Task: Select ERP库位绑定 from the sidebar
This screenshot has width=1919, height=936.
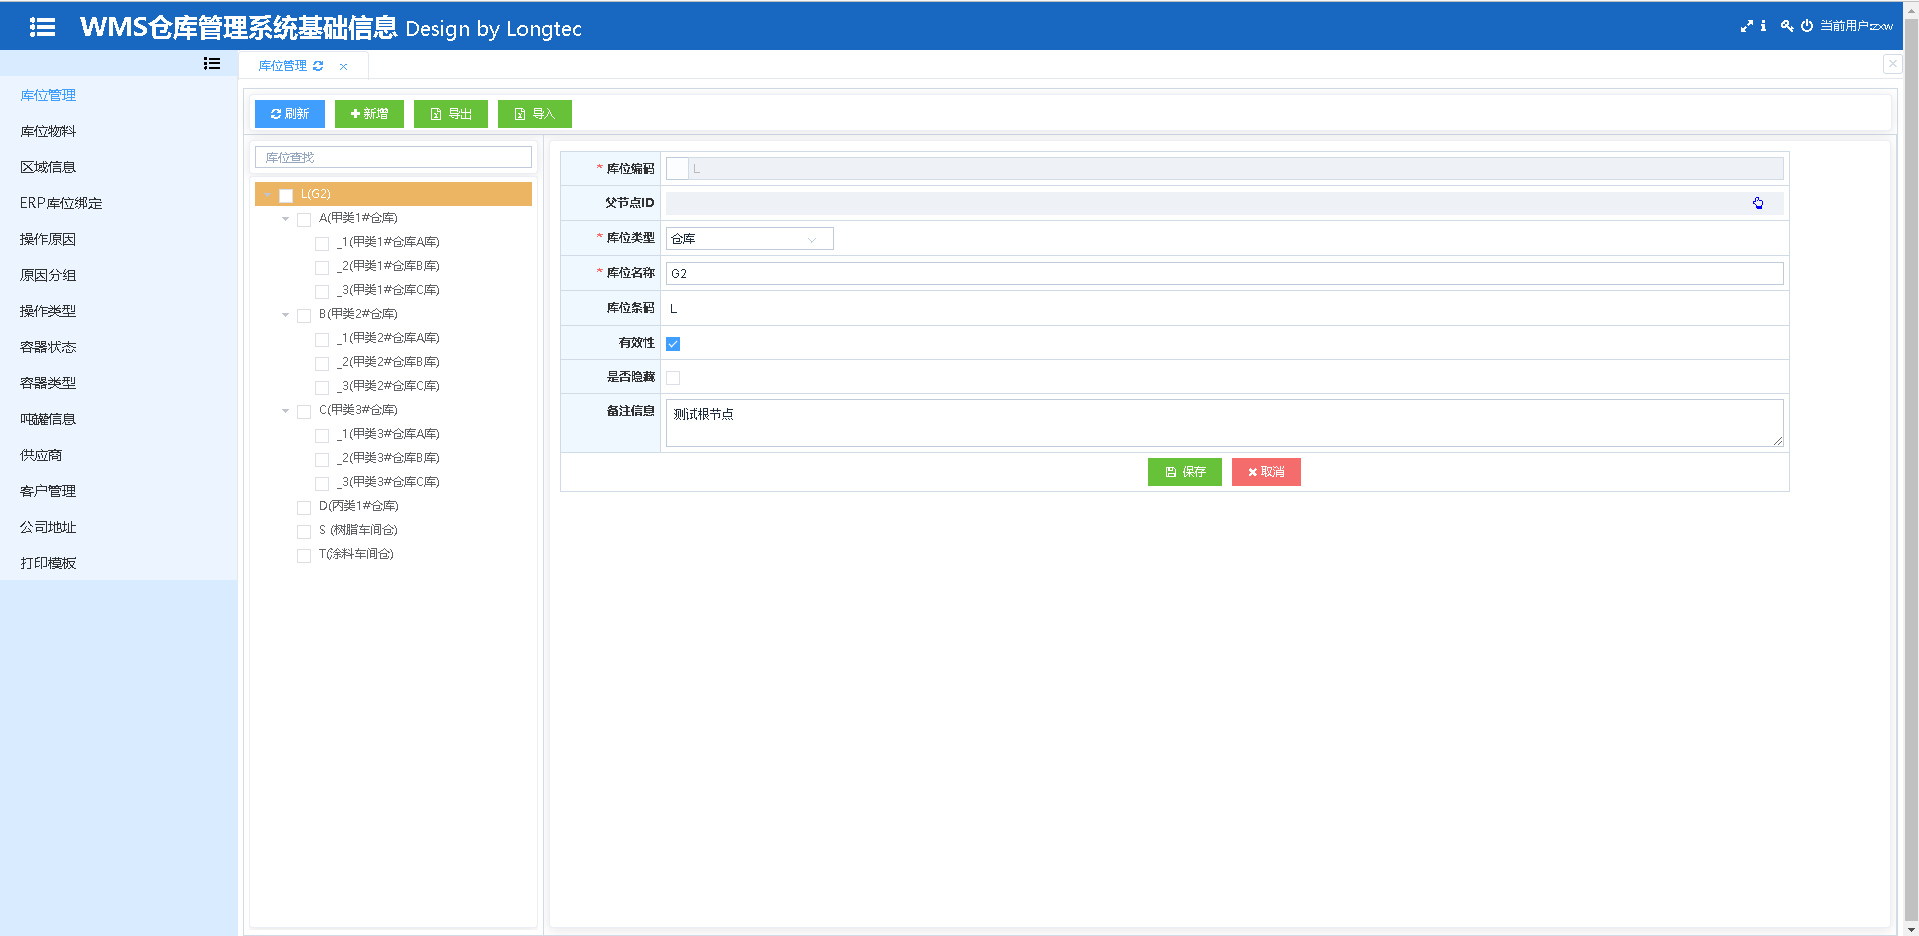Action: [x=61, y=203]
